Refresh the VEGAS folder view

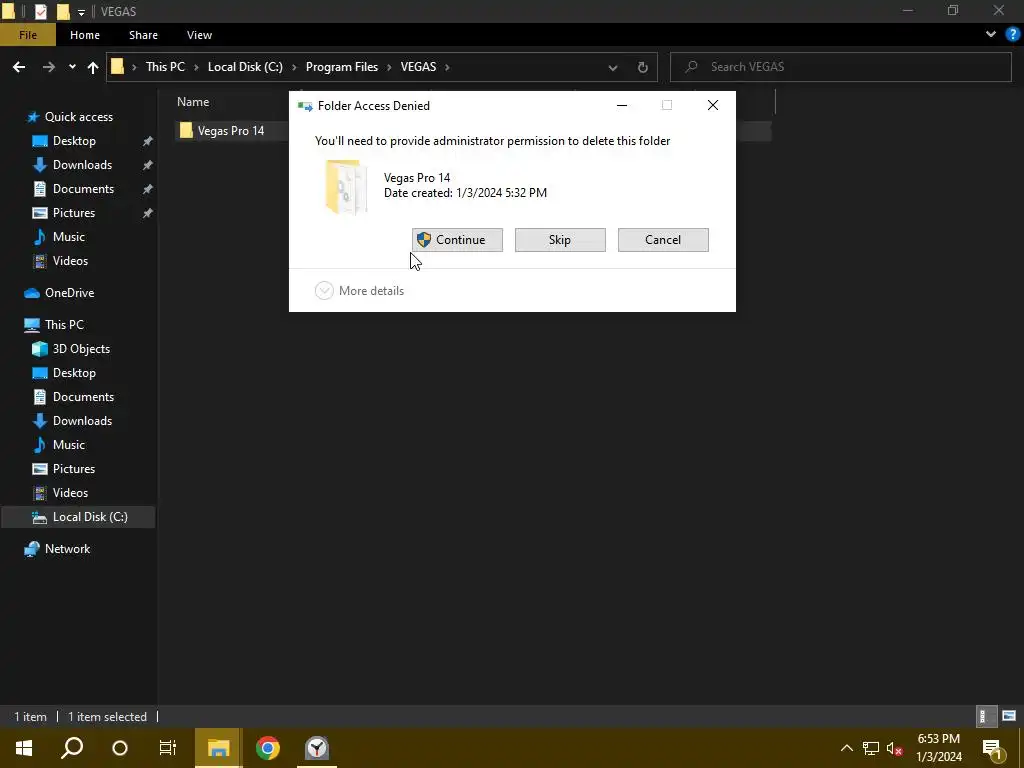(643, 67)
